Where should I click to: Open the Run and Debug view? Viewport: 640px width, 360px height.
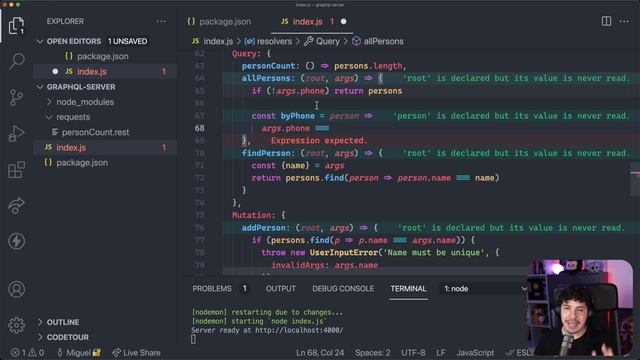pyautogui.click(x=16, y=133)
